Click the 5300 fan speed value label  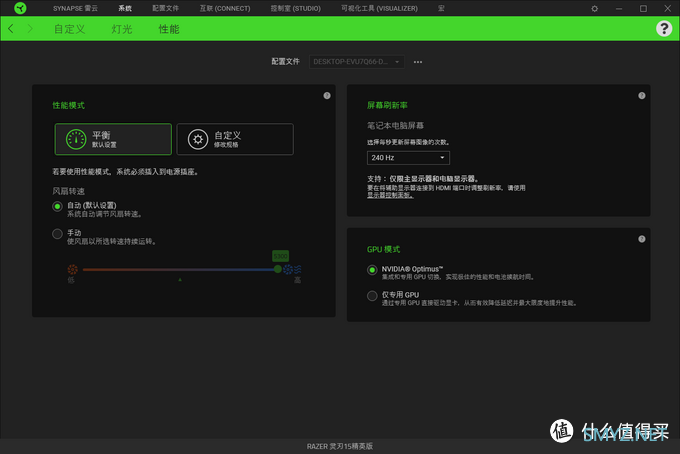coord(280,256)
